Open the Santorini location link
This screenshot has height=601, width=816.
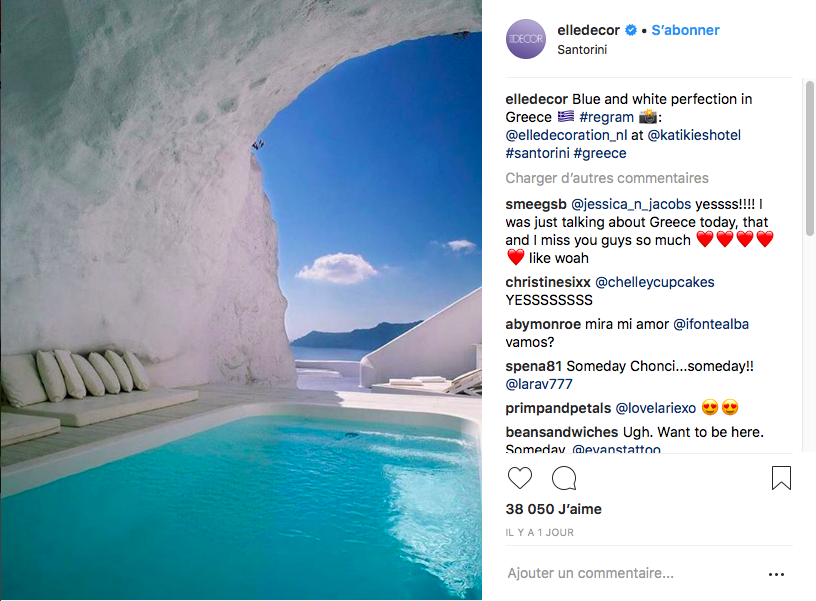click(x=583, y=50)
